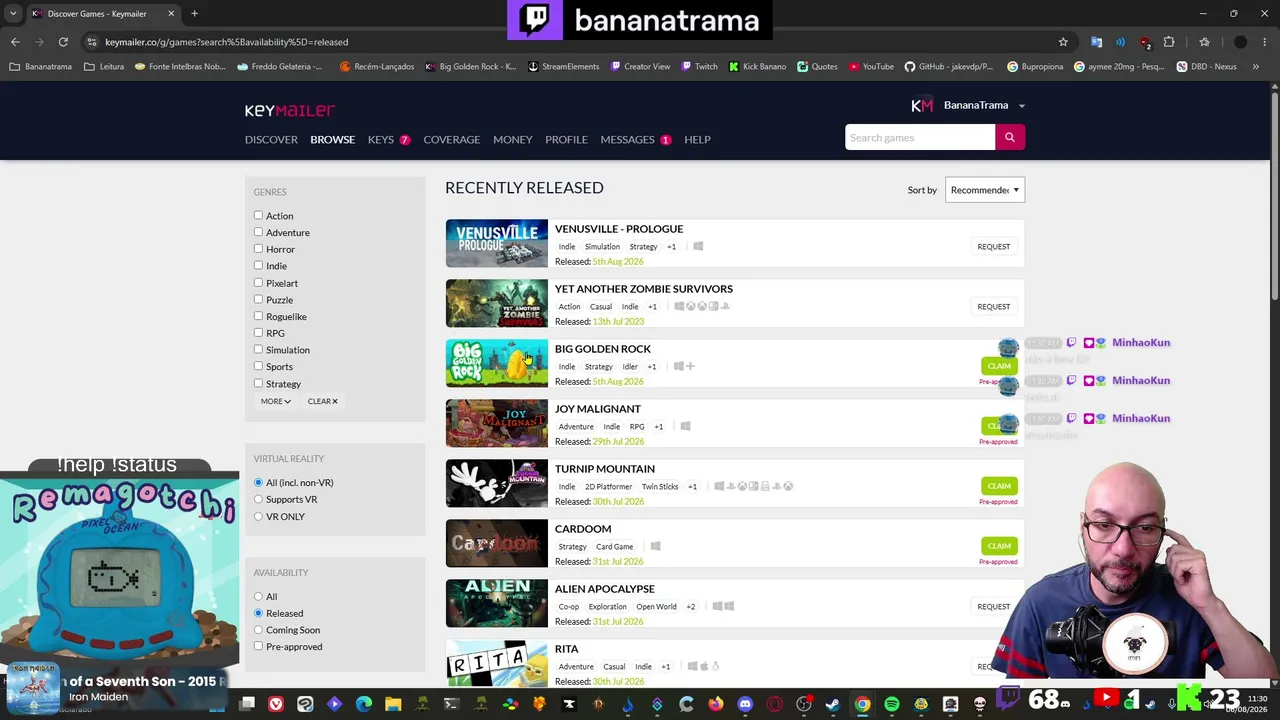The height and width of the screenshot is (720, 1280).
Task: Open the PROFILE page
Action: click(x=566, y=139)
